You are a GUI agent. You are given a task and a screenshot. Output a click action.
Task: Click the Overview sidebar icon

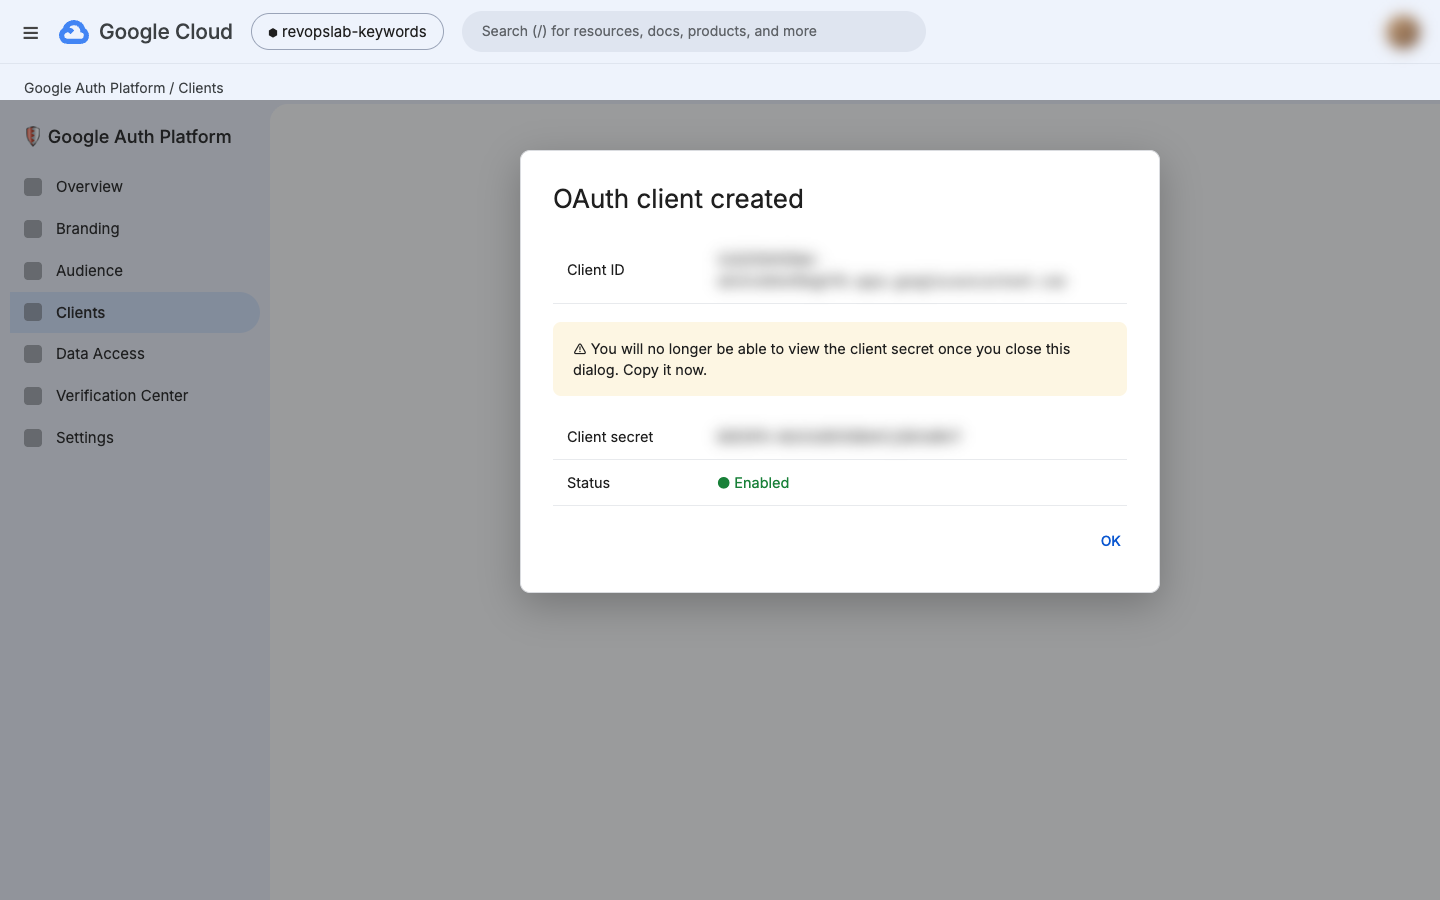tap(33, 187)
